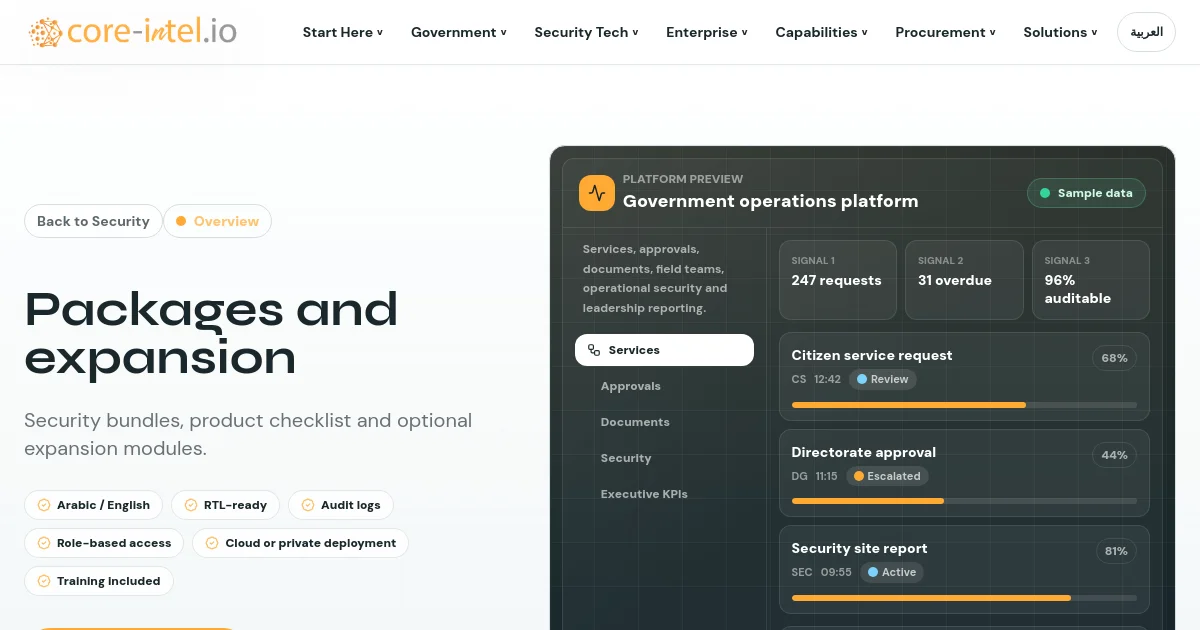Screen dimensions: 1200x630
Task: Click the Packages and expansion heading
Action: (211, 333)
